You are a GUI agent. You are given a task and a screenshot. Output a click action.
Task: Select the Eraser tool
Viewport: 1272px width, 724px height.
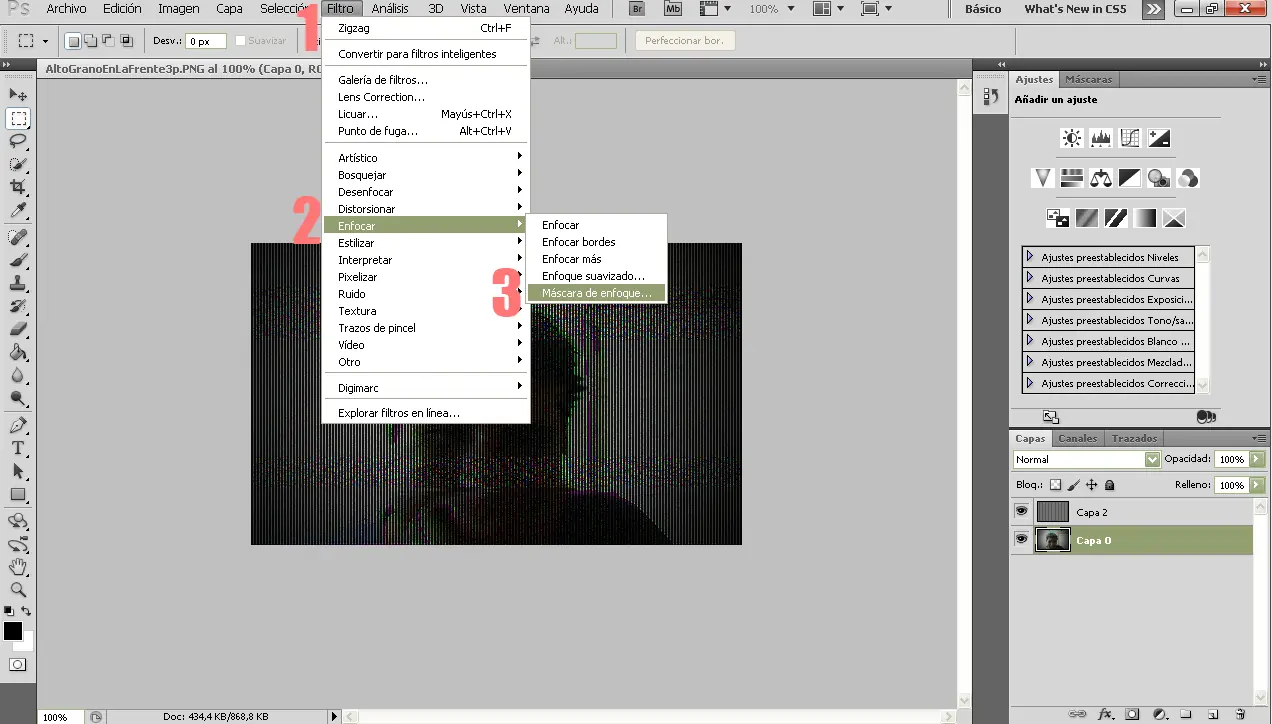point(18,329)
